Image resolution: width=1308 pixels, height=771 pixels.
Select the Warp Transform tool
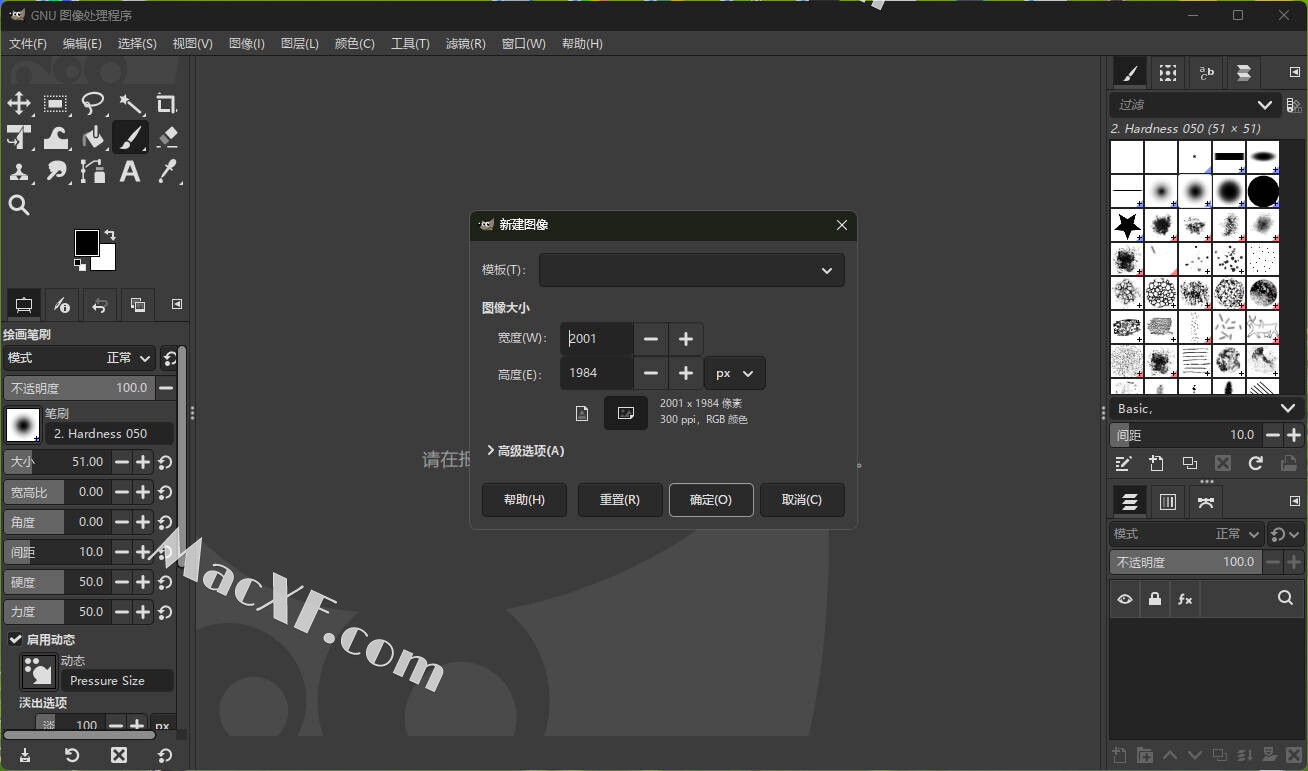pos(56,137)
